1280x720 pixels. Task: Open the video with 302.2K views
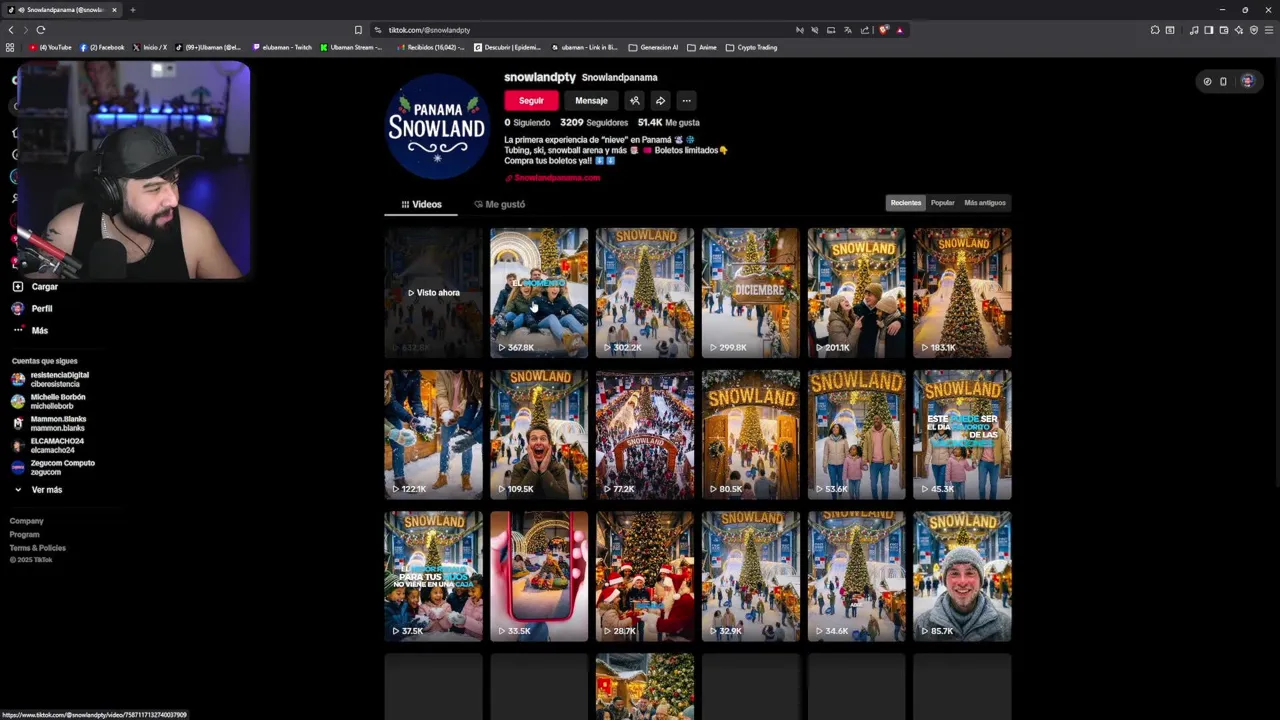coord(645,293)
